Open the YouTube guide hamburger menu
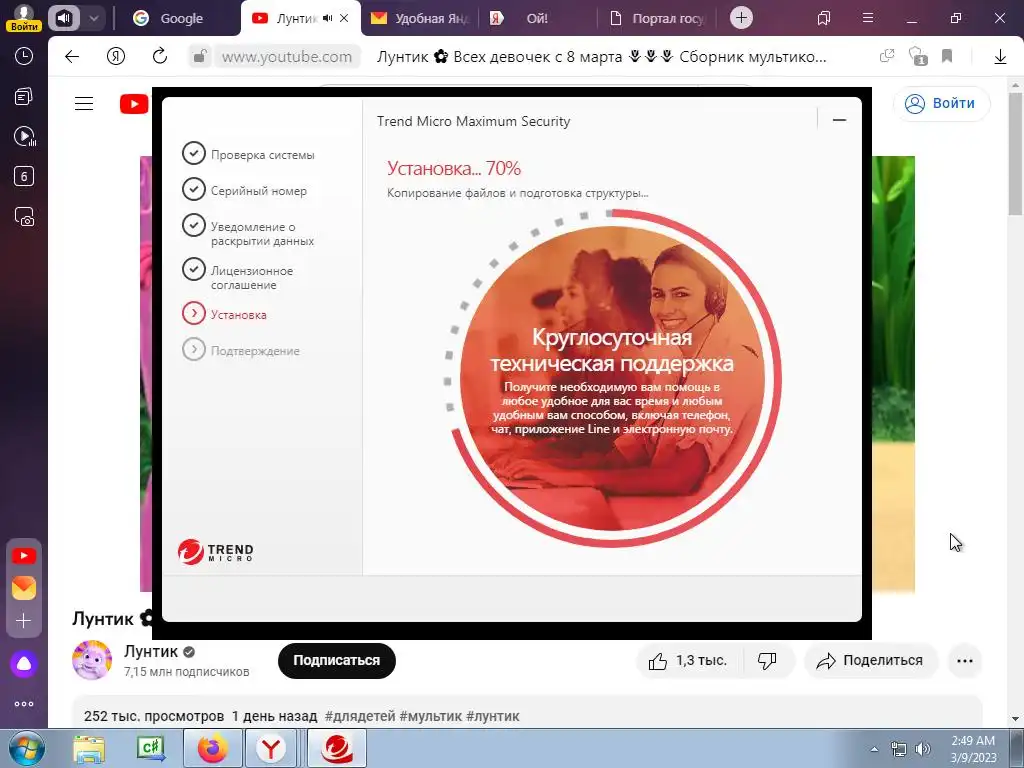 click(84, 103)
